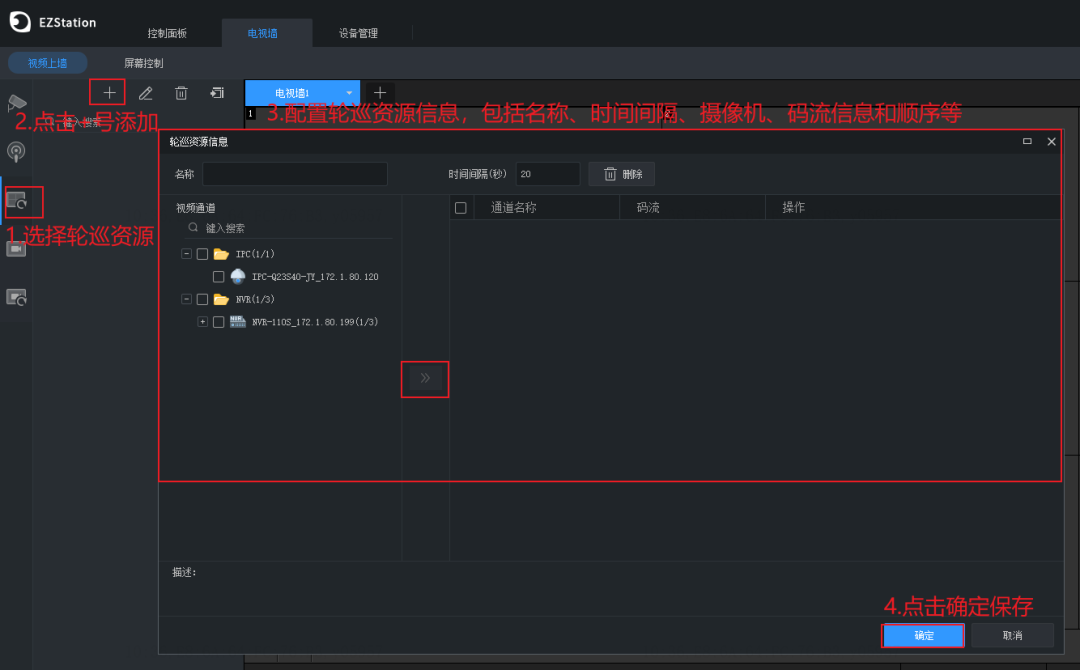Click the trash delete icon in the left toolbar
Viewport: 1080px width, 670px height.
pyautogui.click(x=181, y=93)
